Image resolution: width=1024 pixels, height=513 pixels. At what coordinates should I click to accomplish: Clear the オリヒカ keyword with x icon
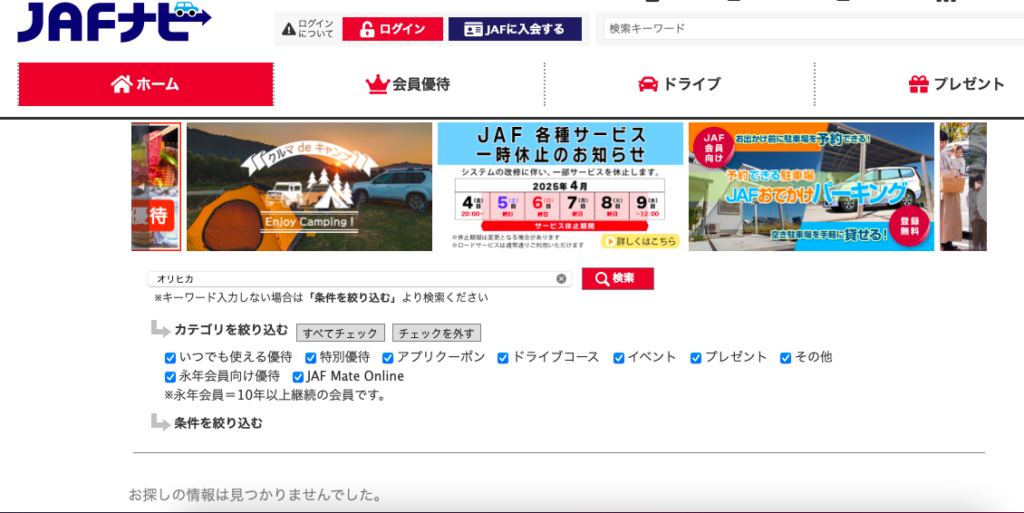click(x=561, y=279)
